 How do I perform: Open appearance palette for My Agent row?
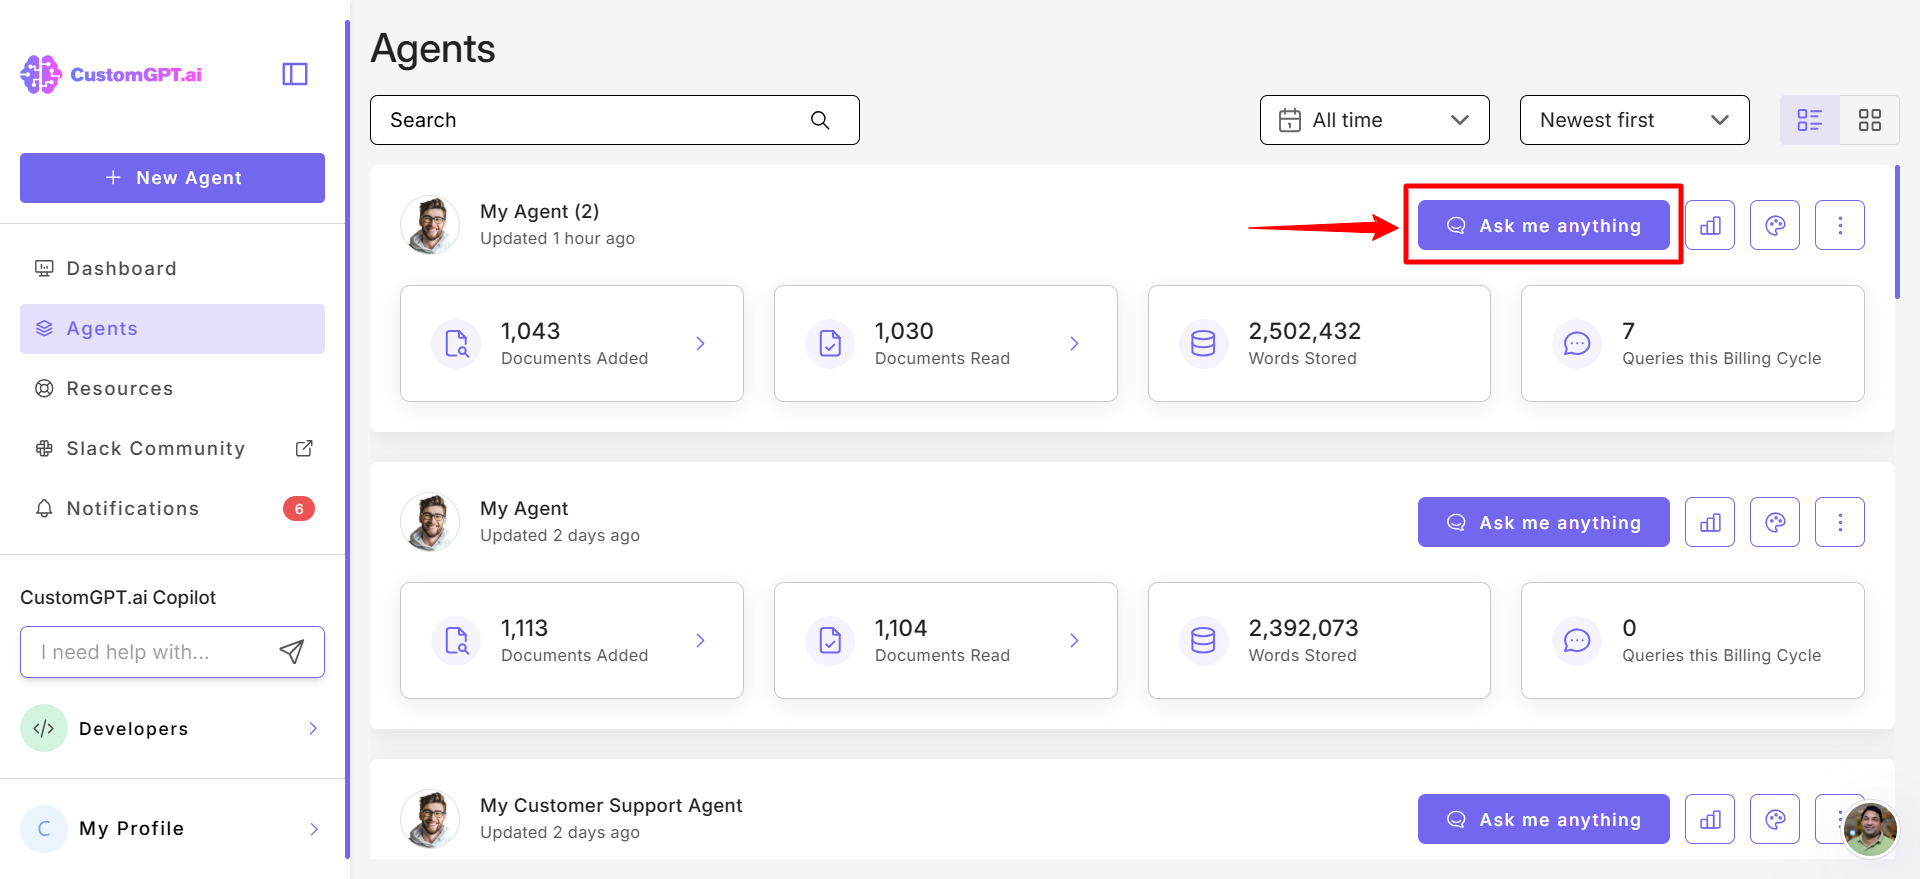1775,522
